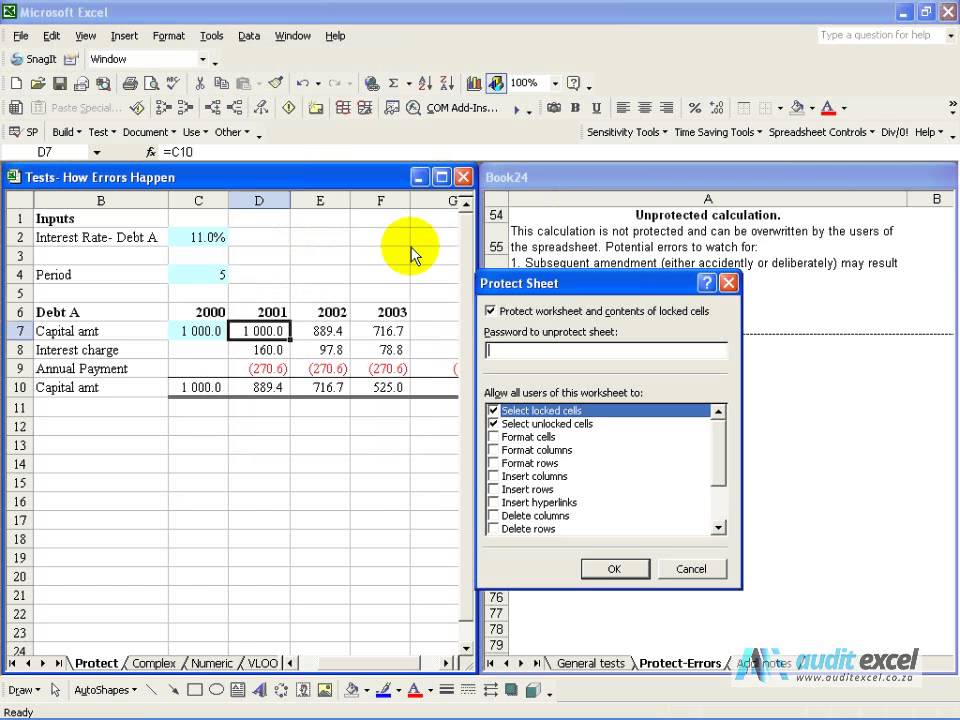This screenshot has width=960, height=720.
Task: Click Cancel in Protect Sheet dialog
Action: 692,569
